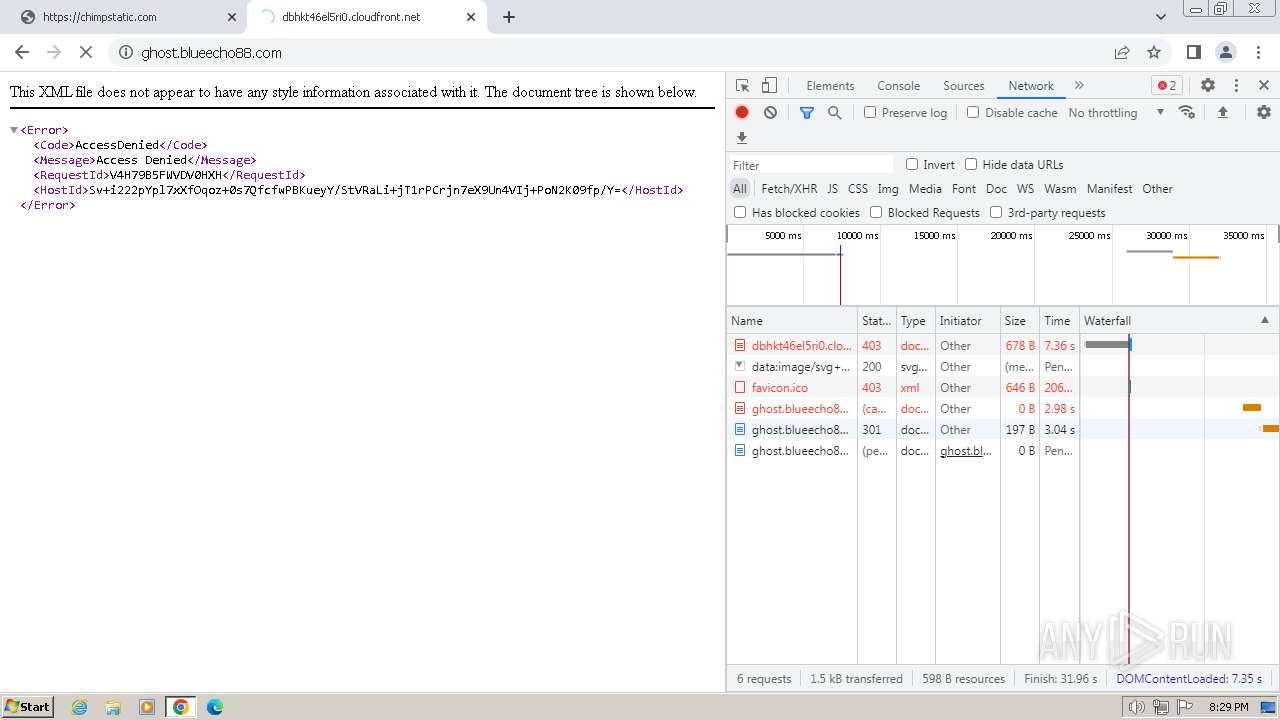This screenshot has width=1280, height=720.
Task: Share this page icon in address bar
Action: pos(1122,52)
